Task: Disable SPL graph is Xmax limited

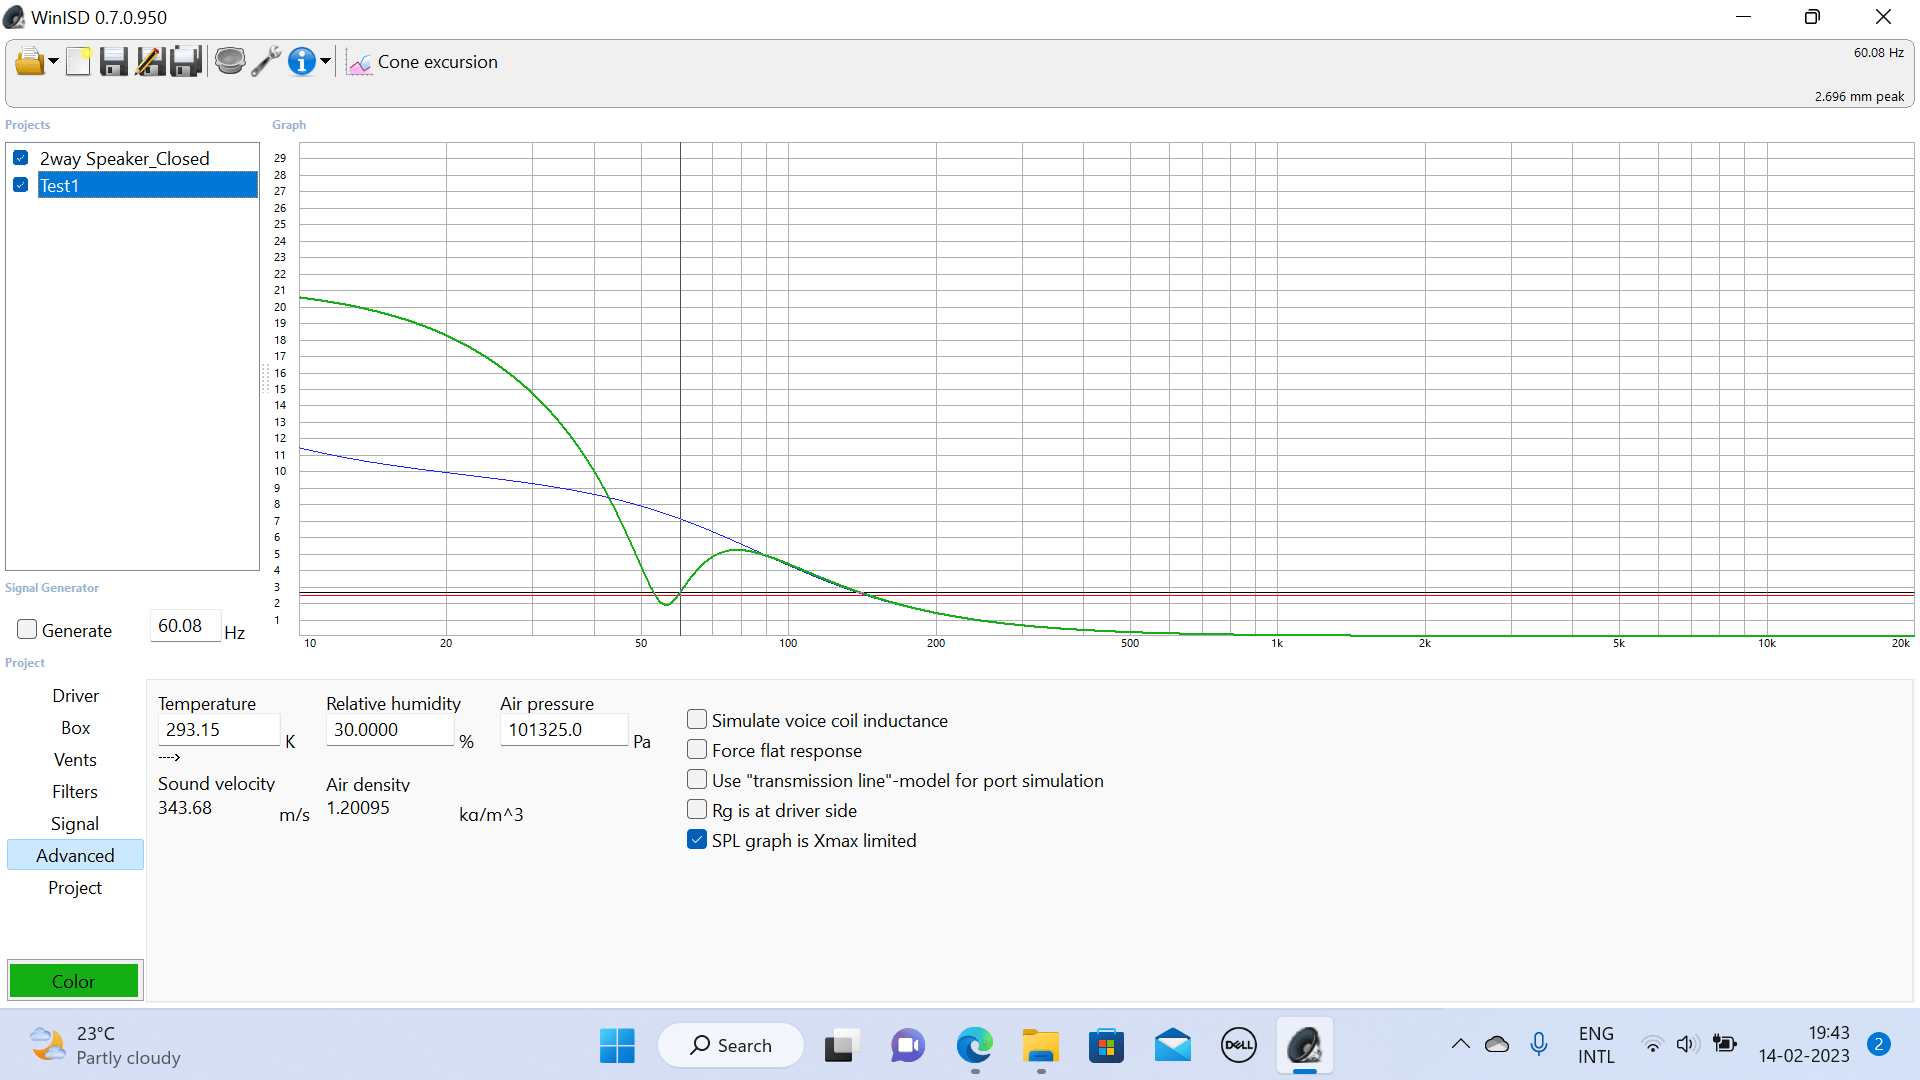Action: 697,840
